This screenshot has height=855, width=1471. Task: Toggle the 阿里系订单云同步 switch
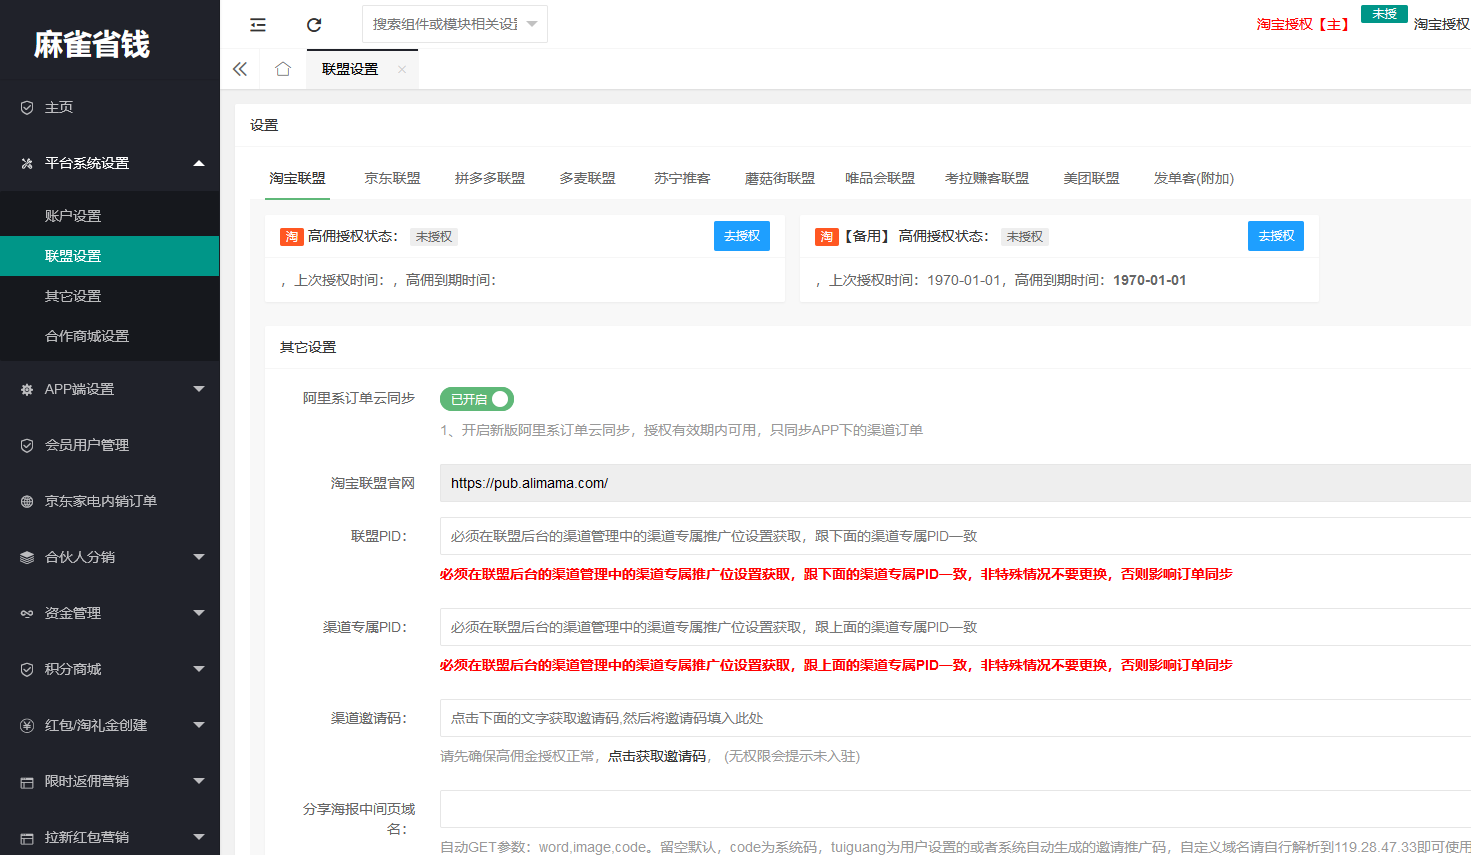point(477,399)
